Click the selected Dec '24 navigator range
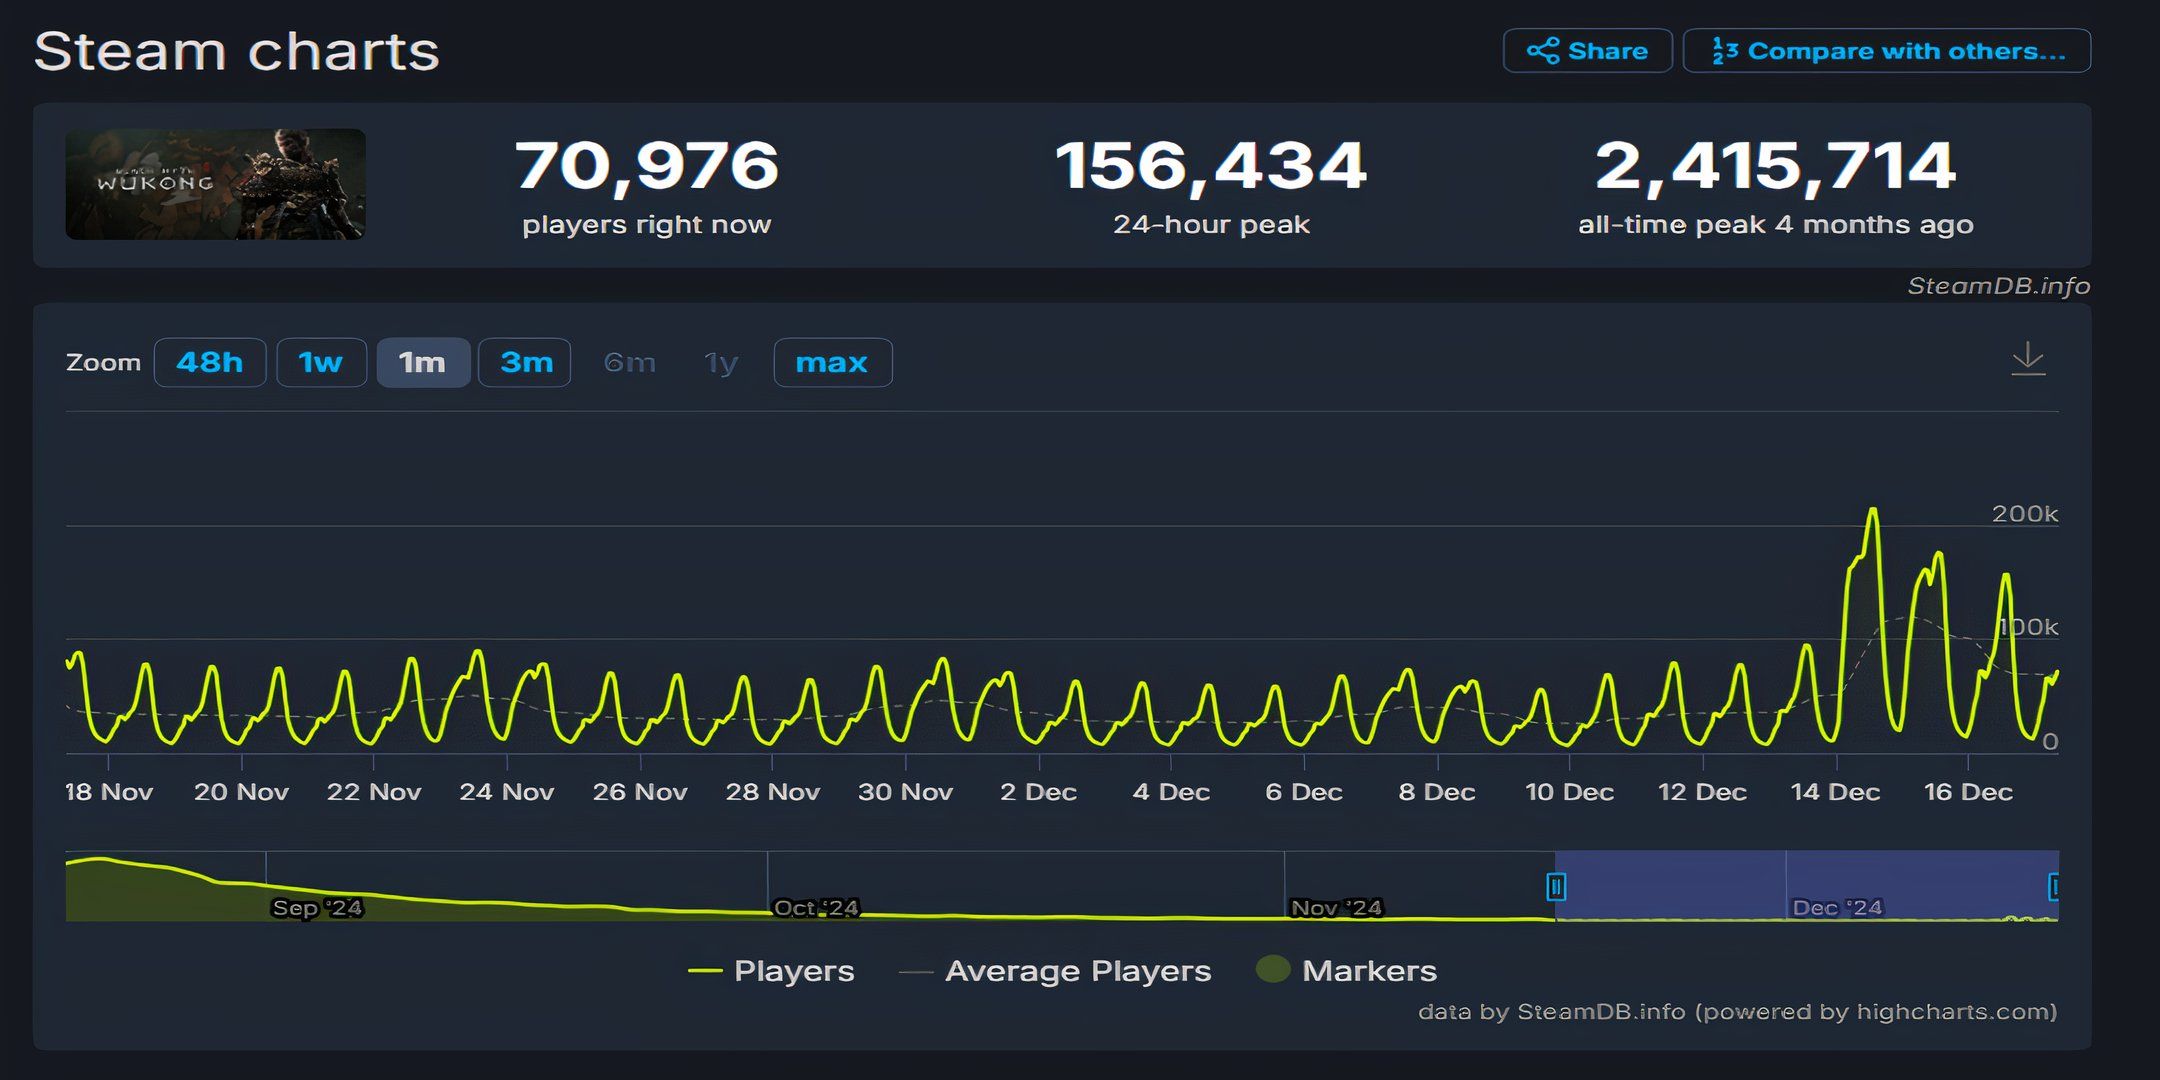 click(1806, 886)
